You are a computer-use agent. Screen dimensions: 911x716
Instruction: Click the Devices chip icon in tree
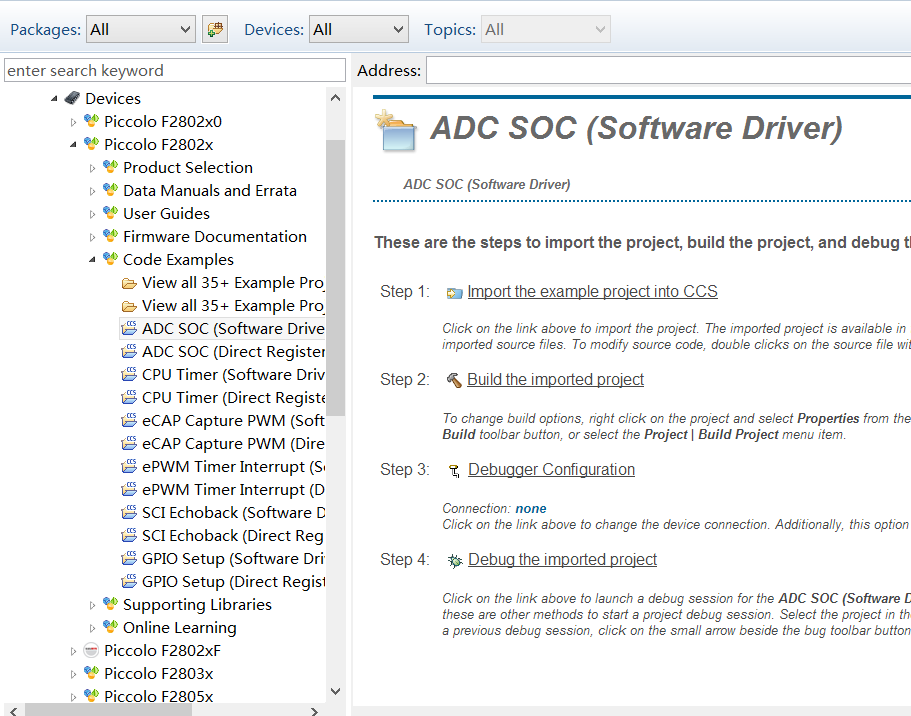point(72,98)
